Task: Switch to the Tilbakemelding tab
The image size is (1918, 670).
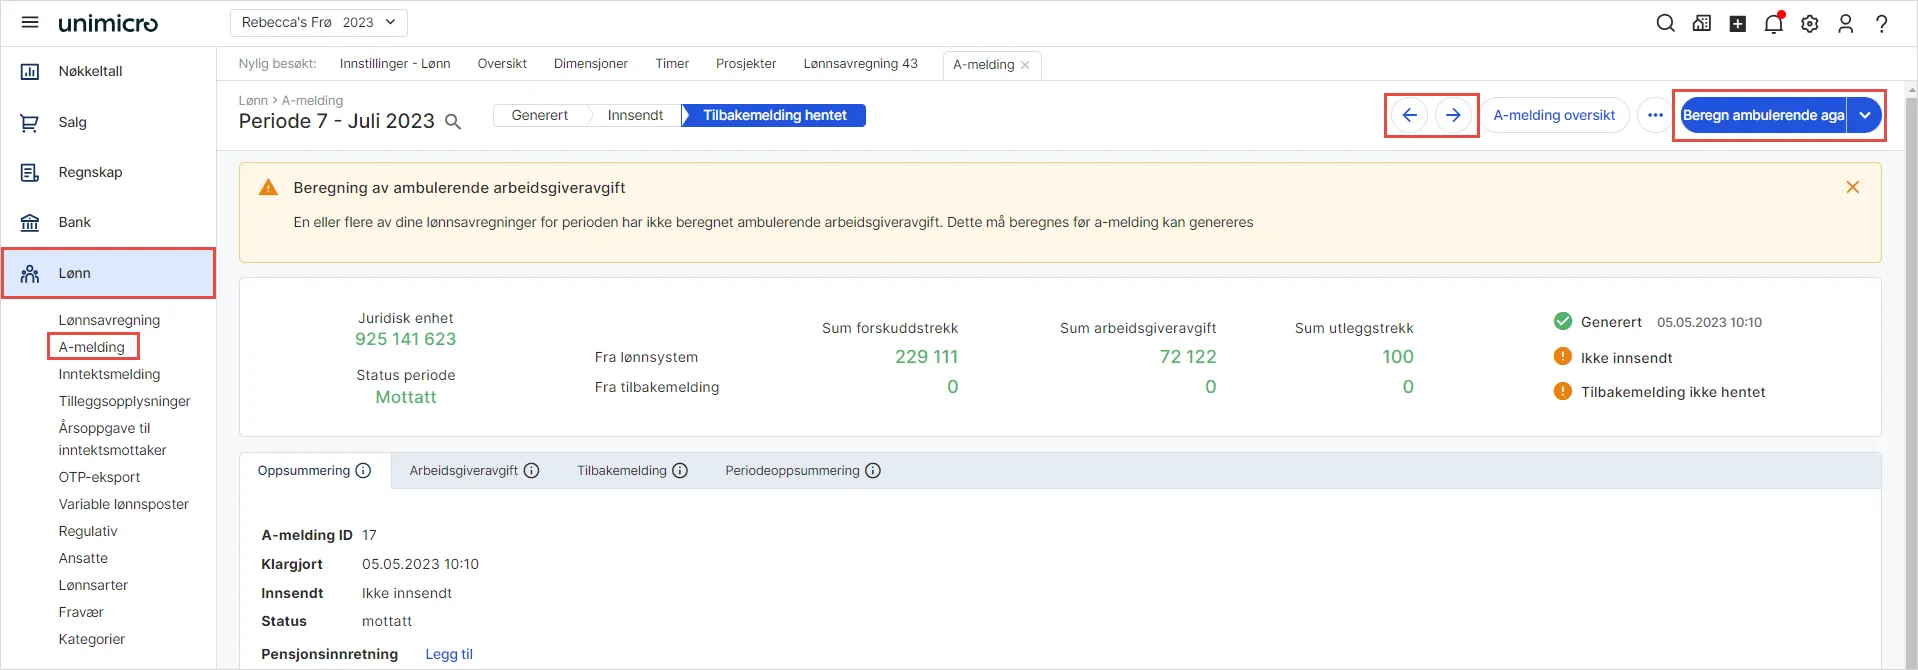Action: tap(632, 471)
